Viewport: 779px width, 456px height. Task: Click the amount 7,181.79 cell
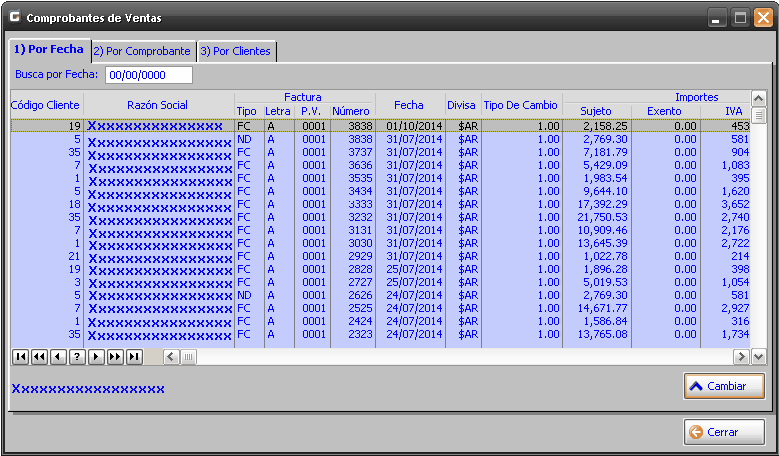pyautogui.click(x=597, y=152)
